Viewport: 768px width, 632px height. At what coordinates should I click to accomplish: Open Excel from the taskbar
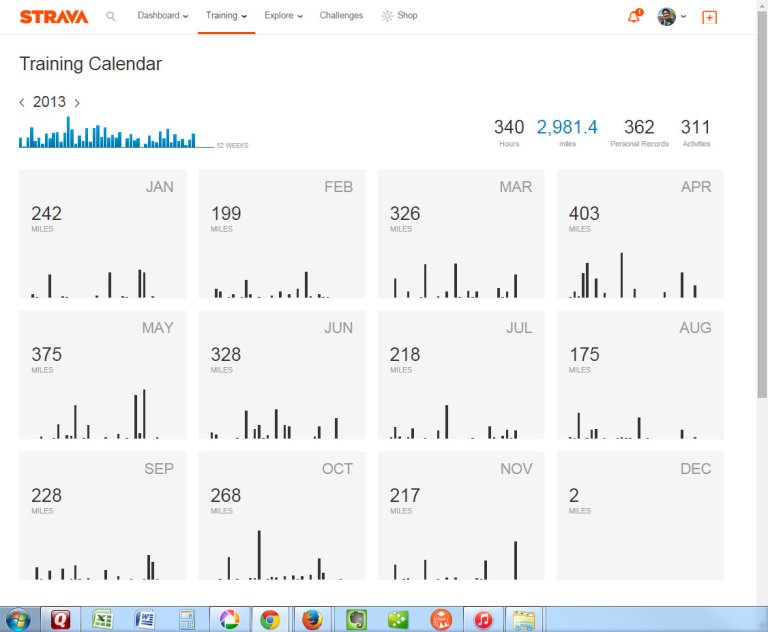(100, 619)
